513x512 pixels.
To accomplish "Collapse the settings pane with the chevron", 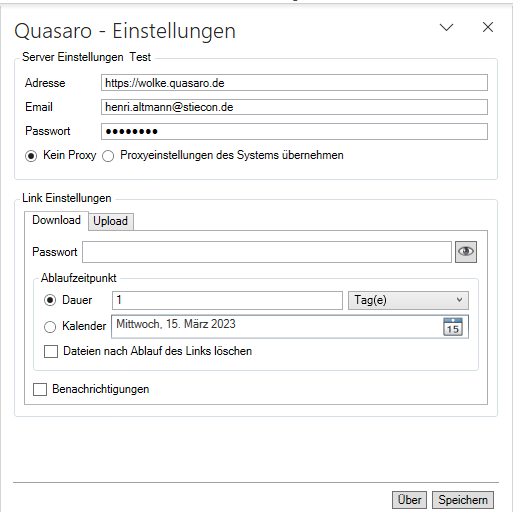I will coord(446,27).
